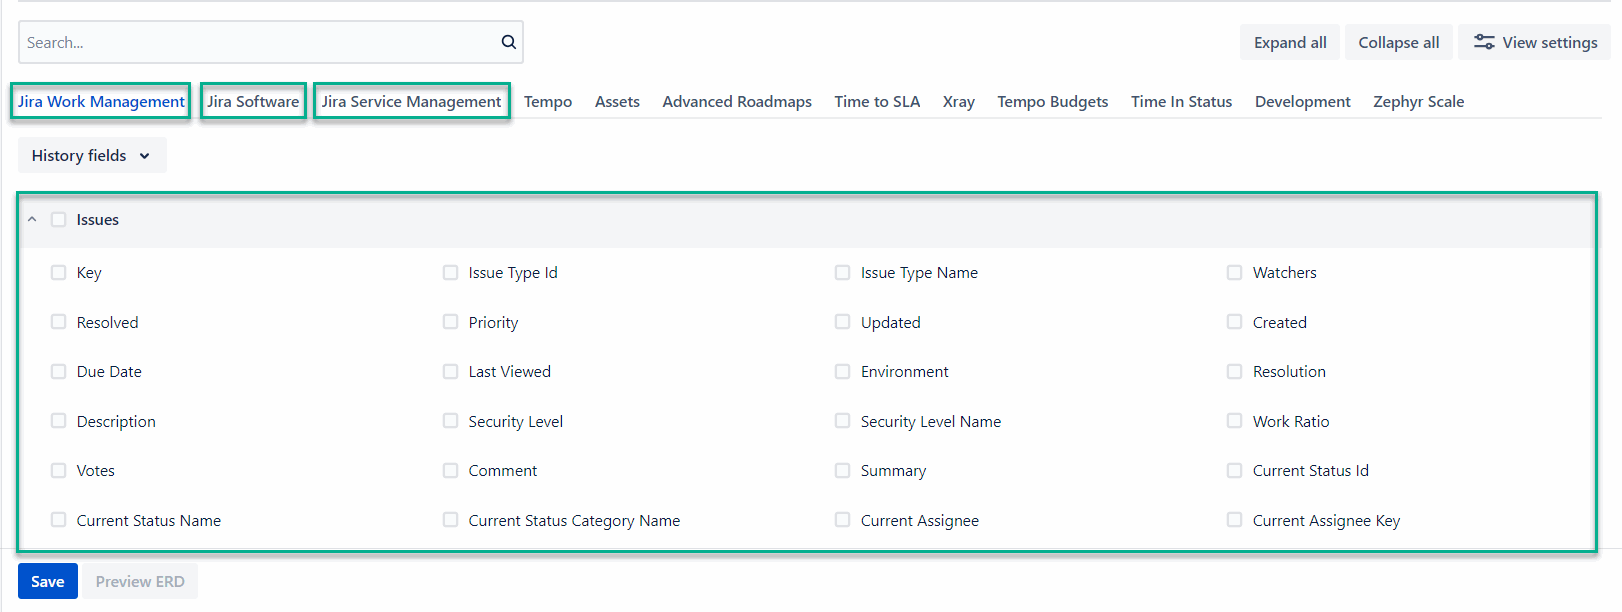Click the Collapse all button
Viewport: 1622px width, 612px height.
[1398, 43]
